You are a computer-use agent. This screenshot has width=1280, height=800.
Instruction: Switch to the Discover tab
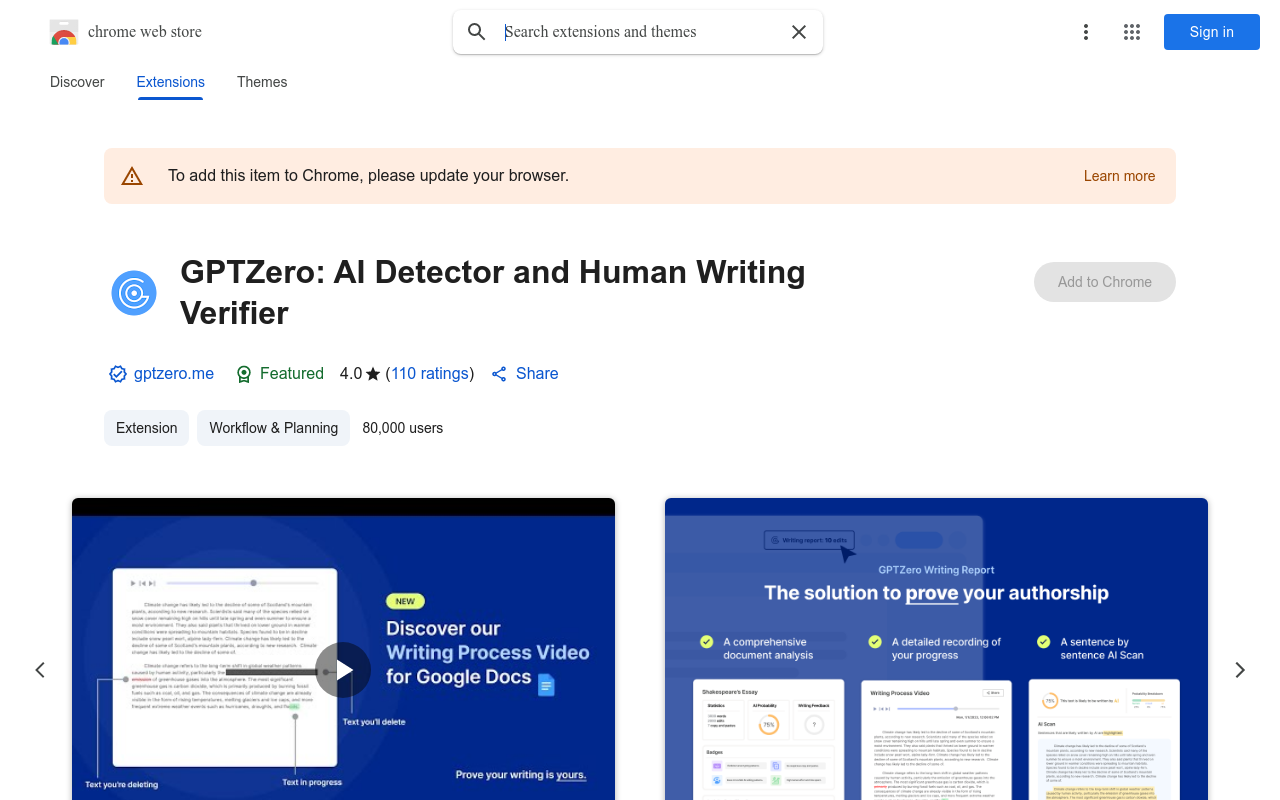click(x=77, y=82)
